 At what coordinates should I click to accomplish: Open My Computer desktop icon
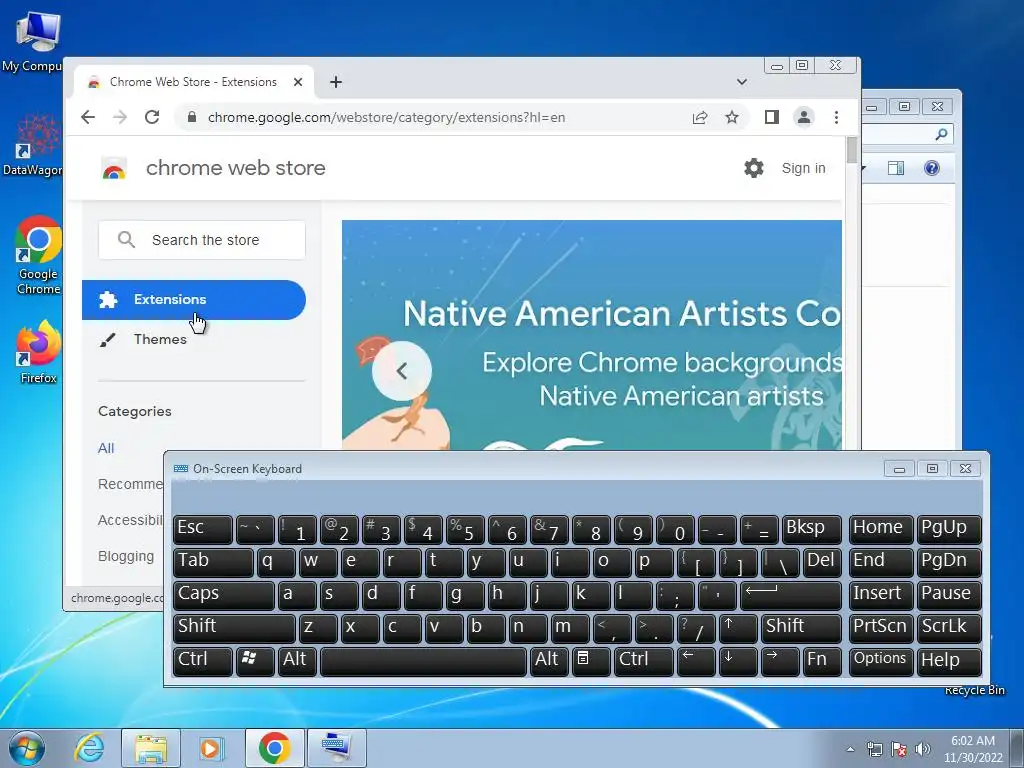point(33,40)
